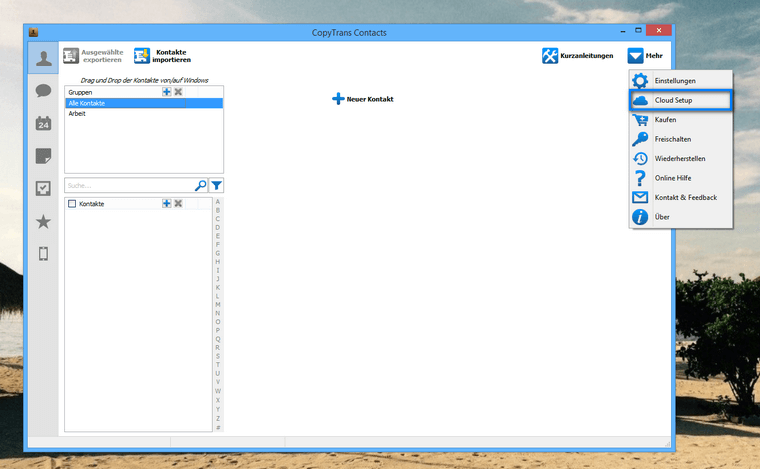
Task: Choose Kaufen in the Mehr menu
Action: coord(681,120)
